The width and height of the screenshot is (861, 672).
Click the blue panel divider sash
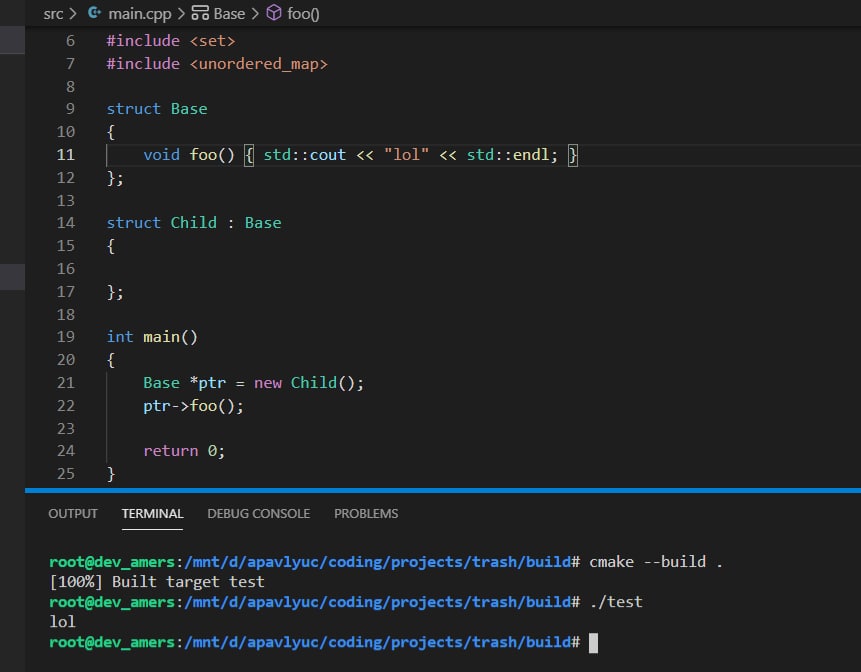point(443,490)
